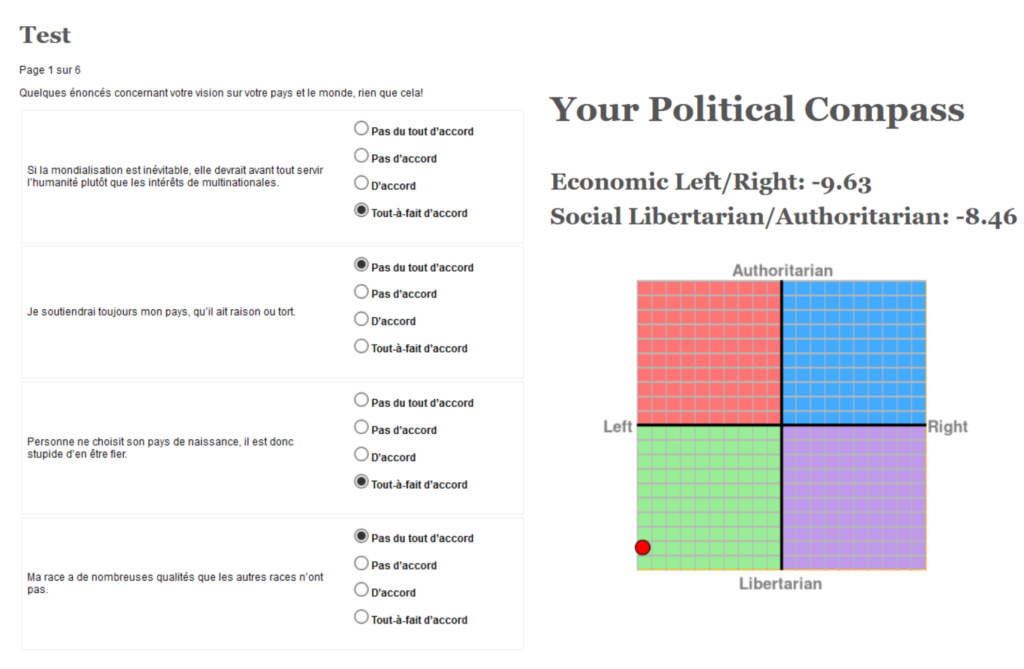Click the red dot on the political compass

pos(643,547)
